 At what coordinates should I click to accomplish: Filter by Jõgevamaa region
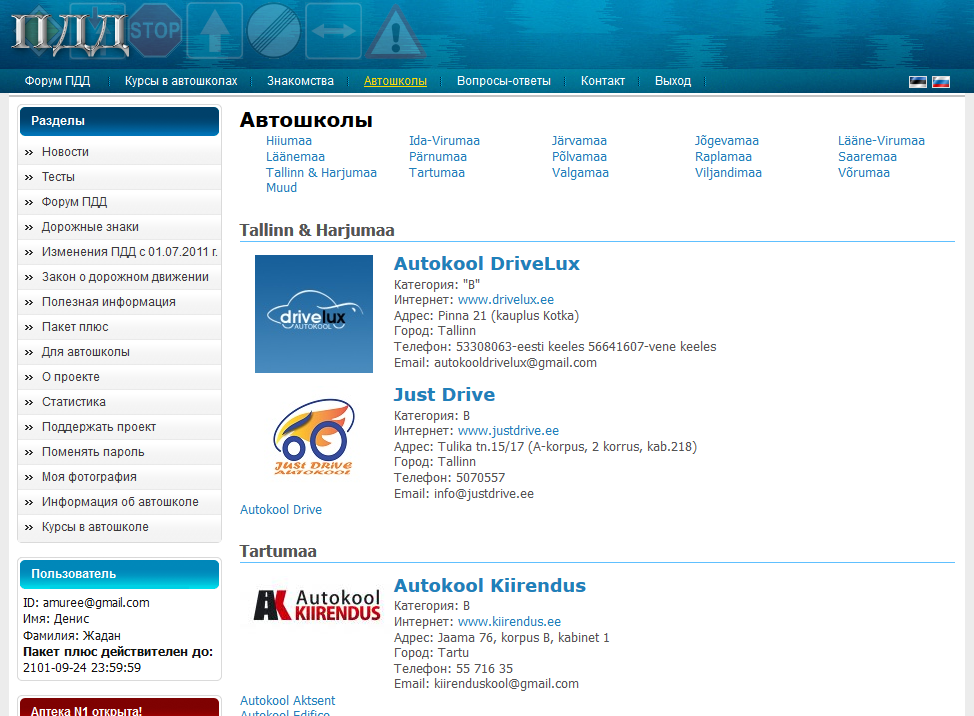(726, 141)
